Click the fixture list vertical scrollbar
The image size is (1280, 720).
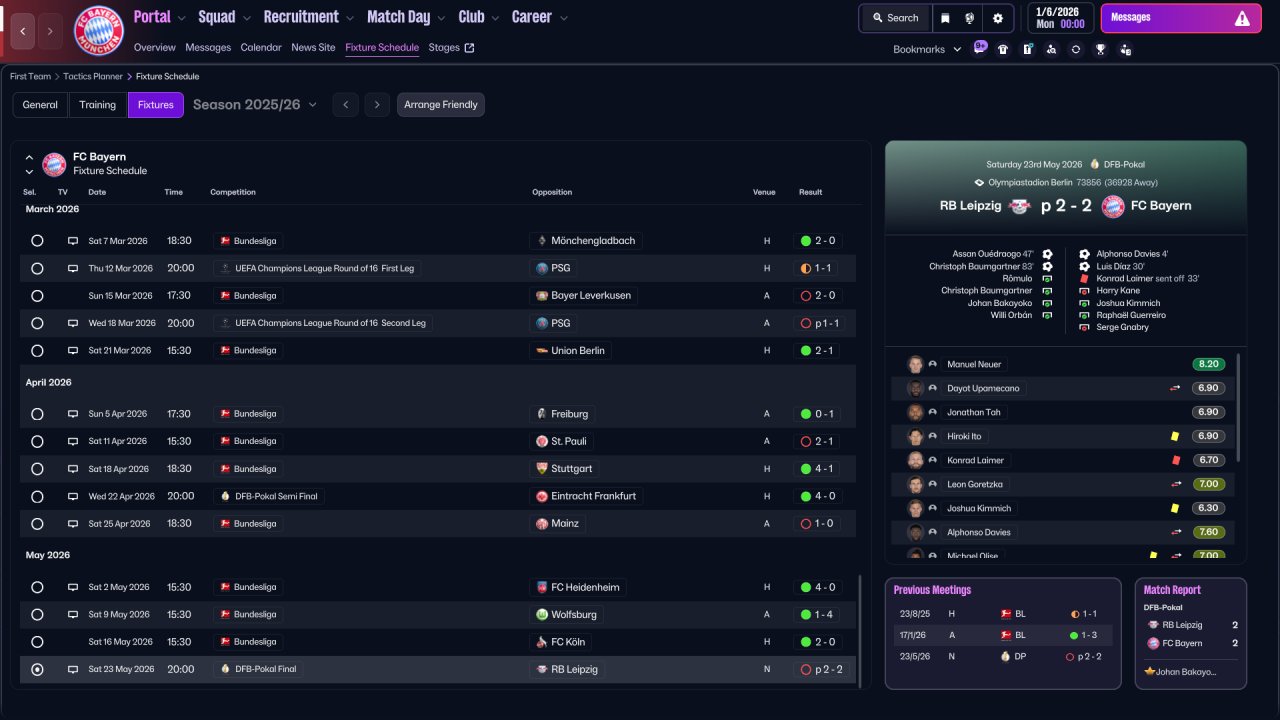click(859, 628)
